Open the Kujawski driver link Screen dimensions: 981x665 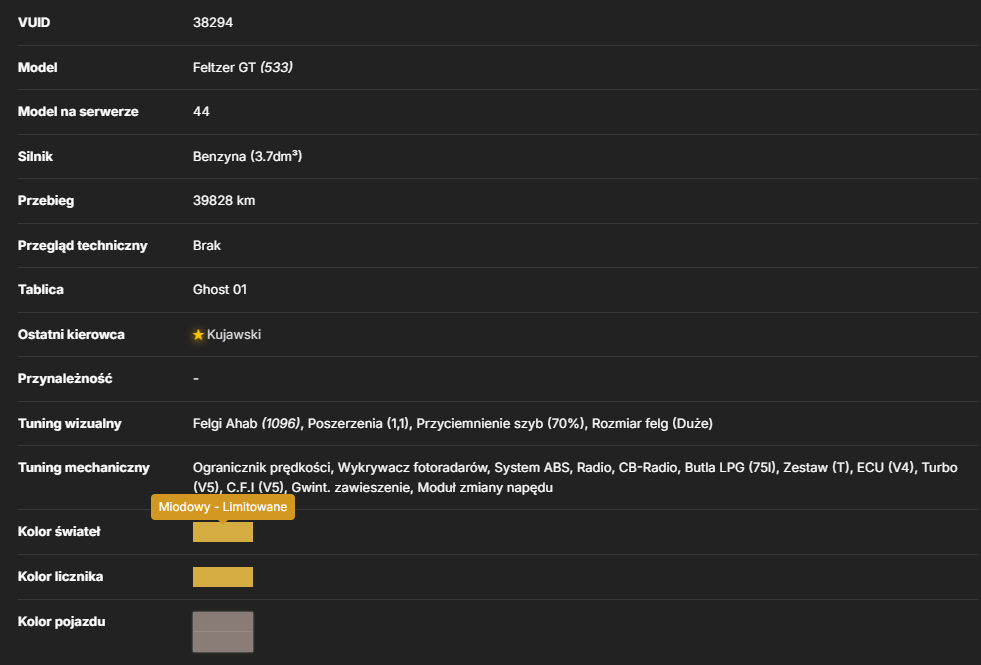(x=234, y=335)
